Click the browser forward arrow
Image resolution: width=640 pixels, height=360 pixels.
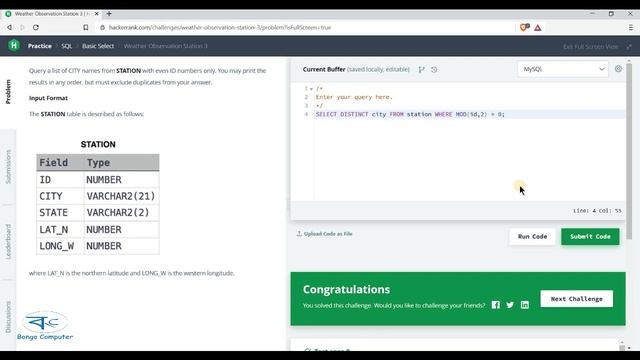point(22,27)
